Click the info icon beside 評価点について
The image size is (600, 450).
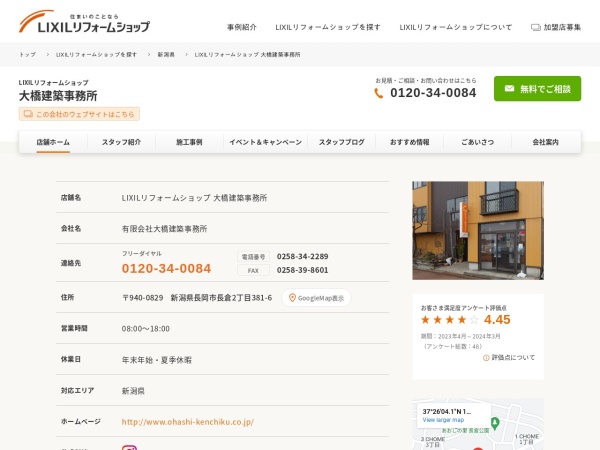(486, 358)
